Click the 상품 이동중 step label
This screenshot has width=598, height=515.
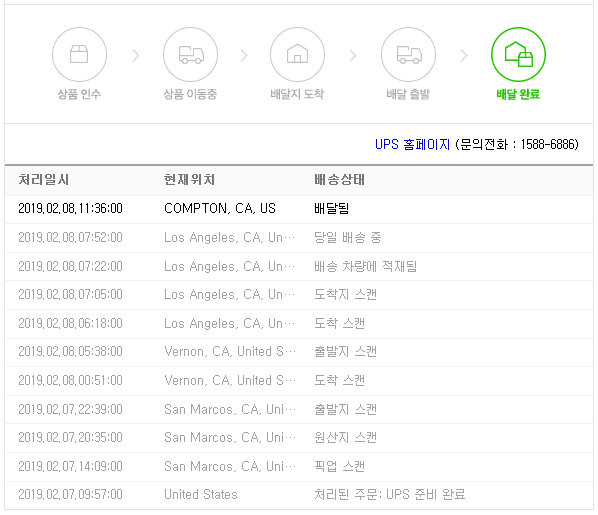190,94
